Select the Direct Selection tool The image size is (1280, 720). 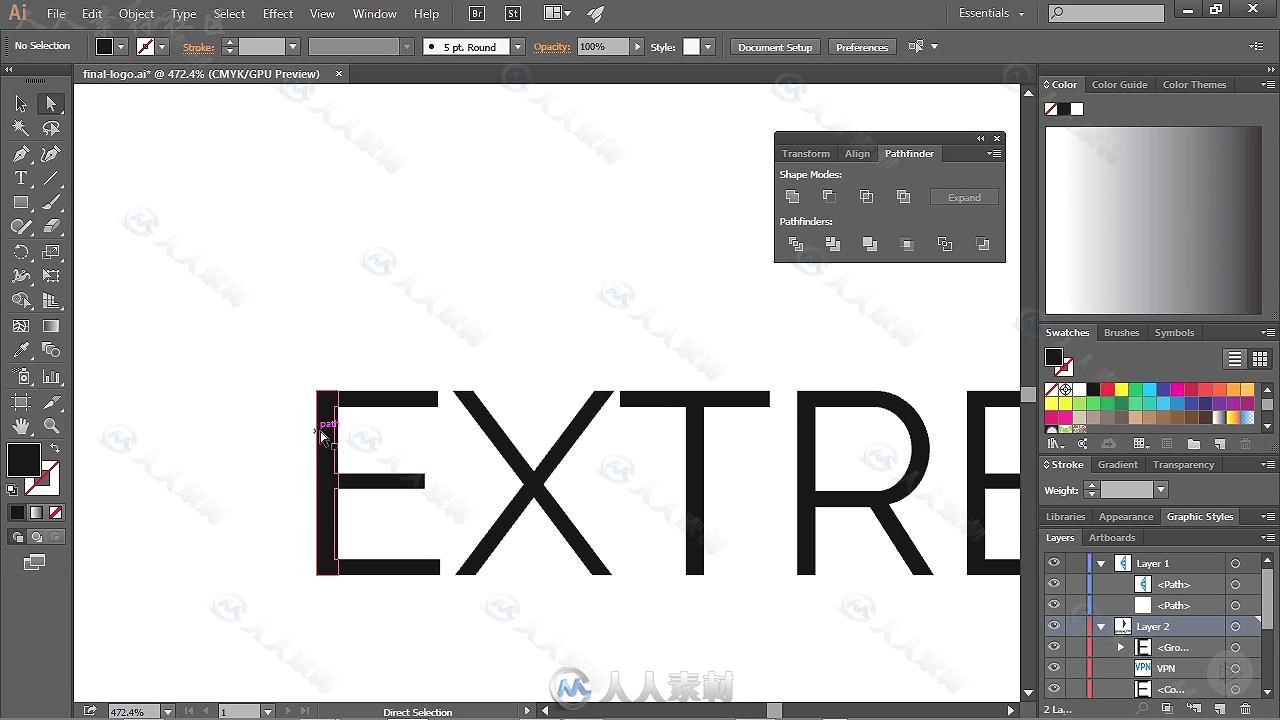pyautogui.click(x=51, y=104)
